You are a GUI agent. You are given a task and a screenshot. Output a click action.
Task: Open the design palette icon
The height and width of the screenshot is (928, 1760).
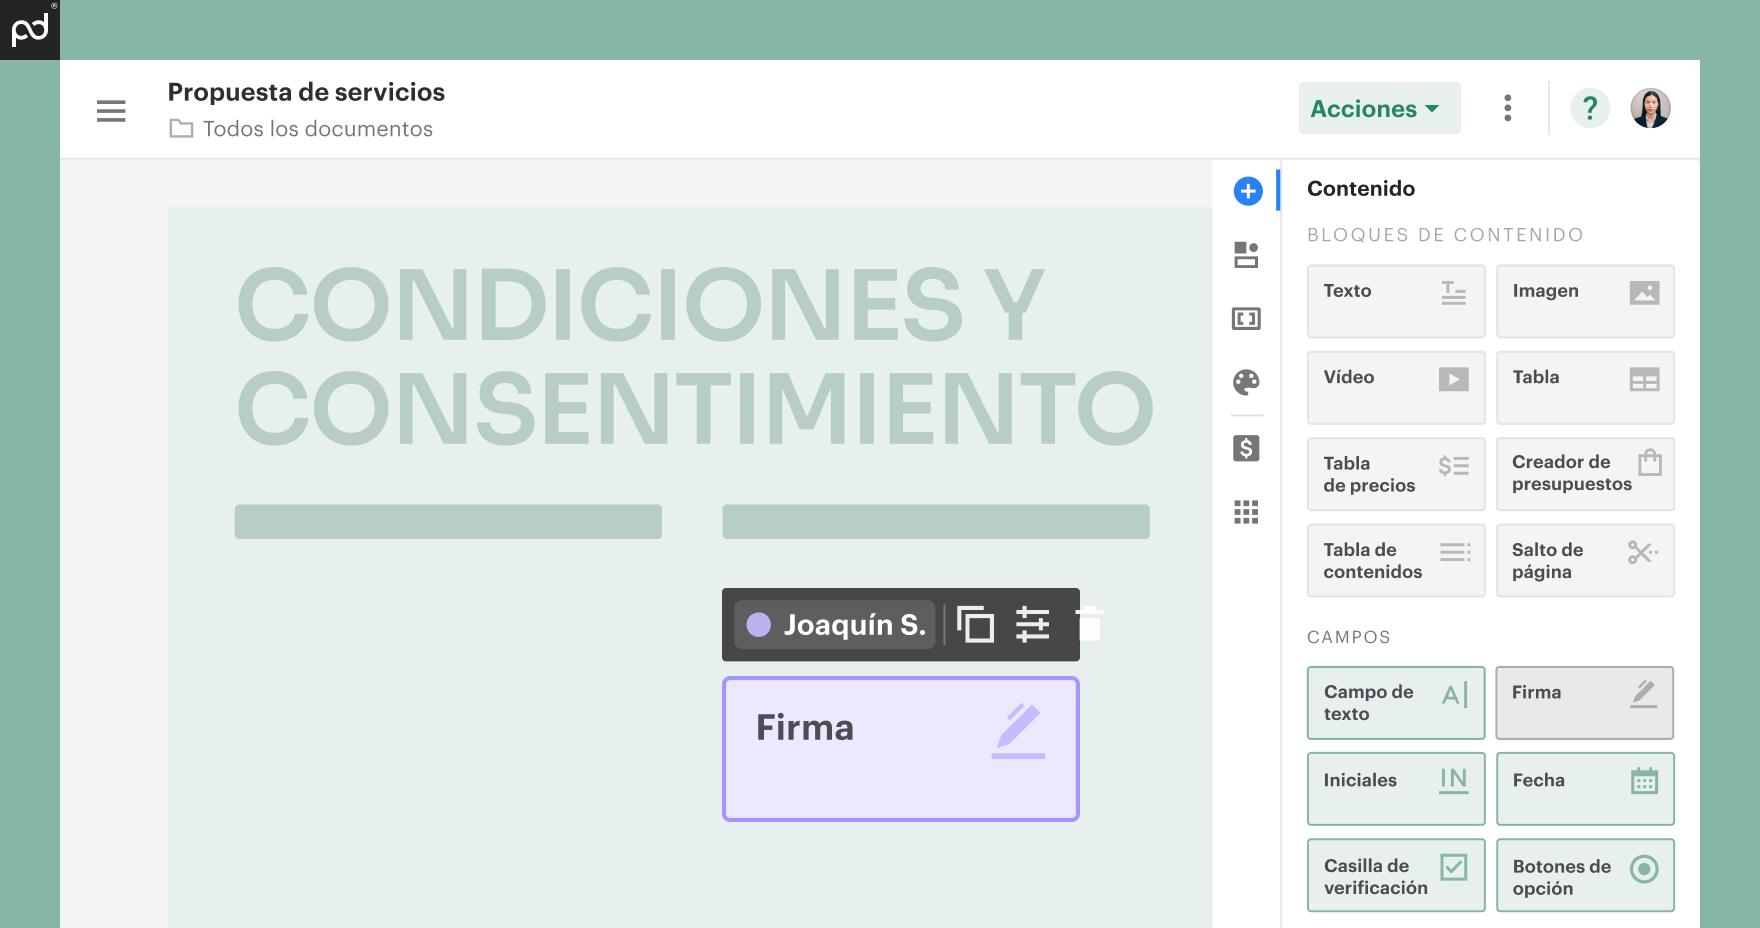pos(1246,382)
